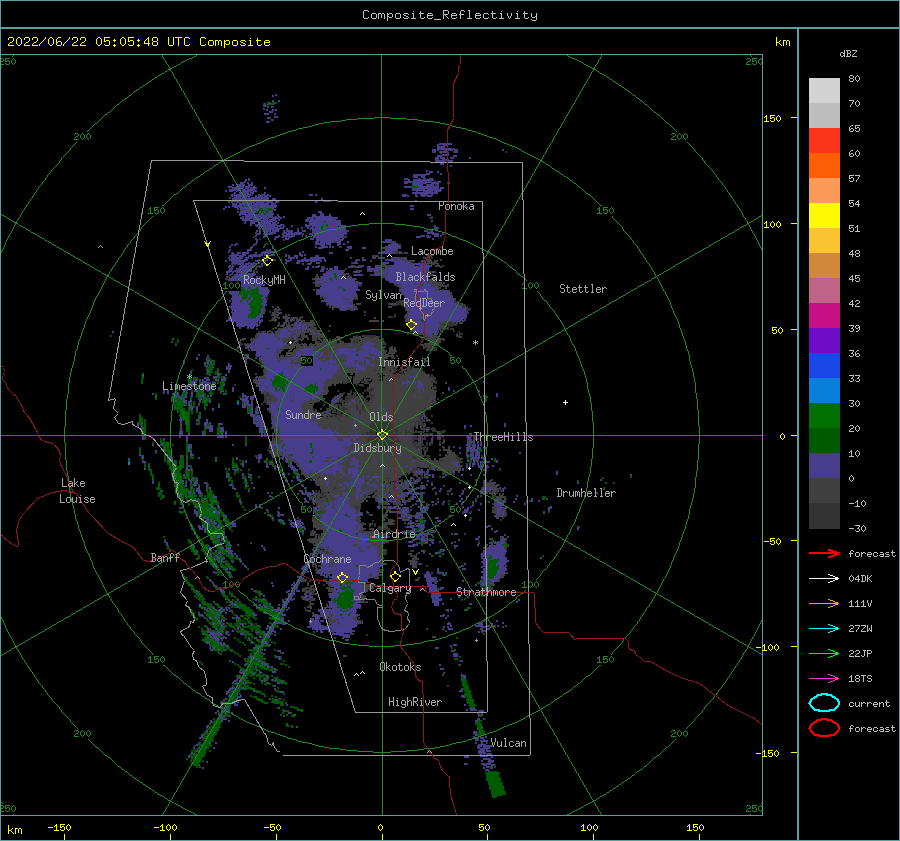
Task: Select the orange 111V arrow legend entry
Action: (x=824, y=603)
